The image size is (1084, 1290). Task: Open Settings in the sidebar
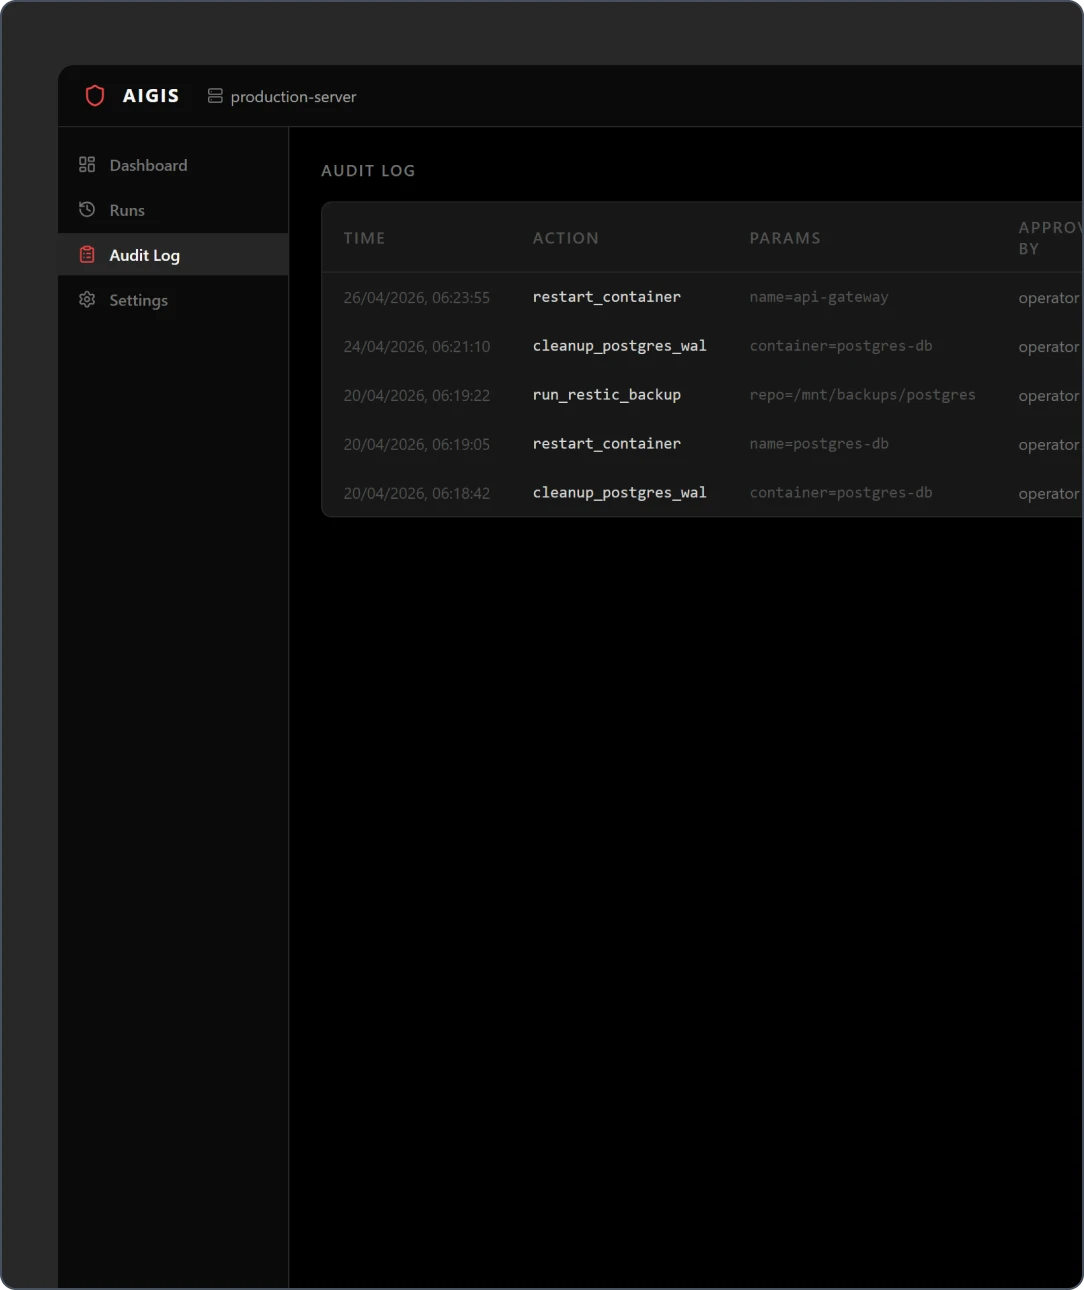click(x=173, y=300)
